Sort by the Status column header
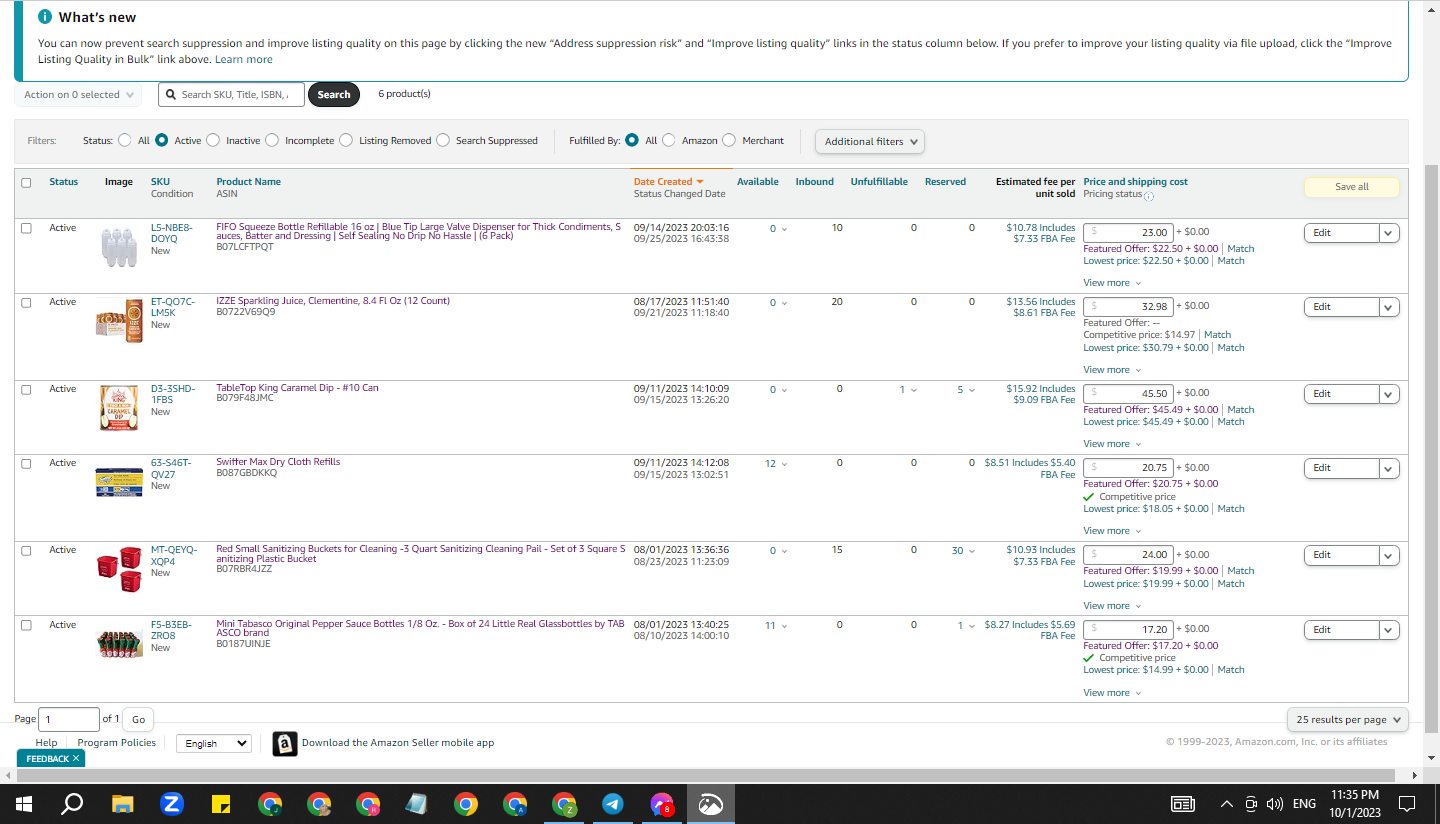Screen dimensions: 1440x824 [x=64, y=182]
